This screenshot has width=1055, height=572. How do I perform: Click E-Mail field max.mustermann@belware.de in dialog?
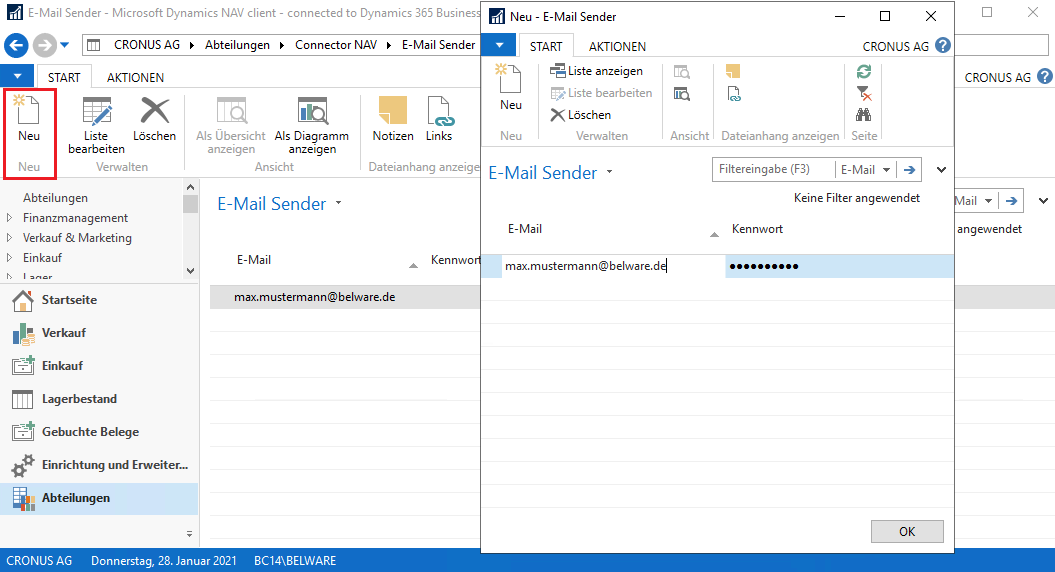[x=613, y=266]
